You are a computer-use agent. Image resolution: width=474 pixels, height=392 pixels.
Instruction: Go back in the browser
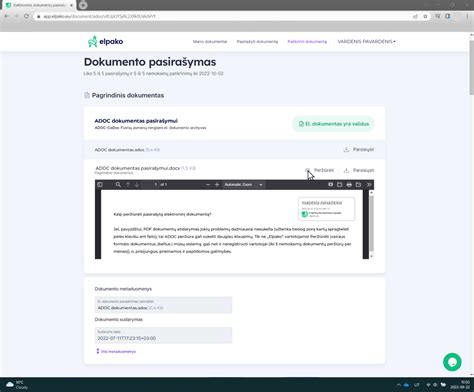click(7, 16)
